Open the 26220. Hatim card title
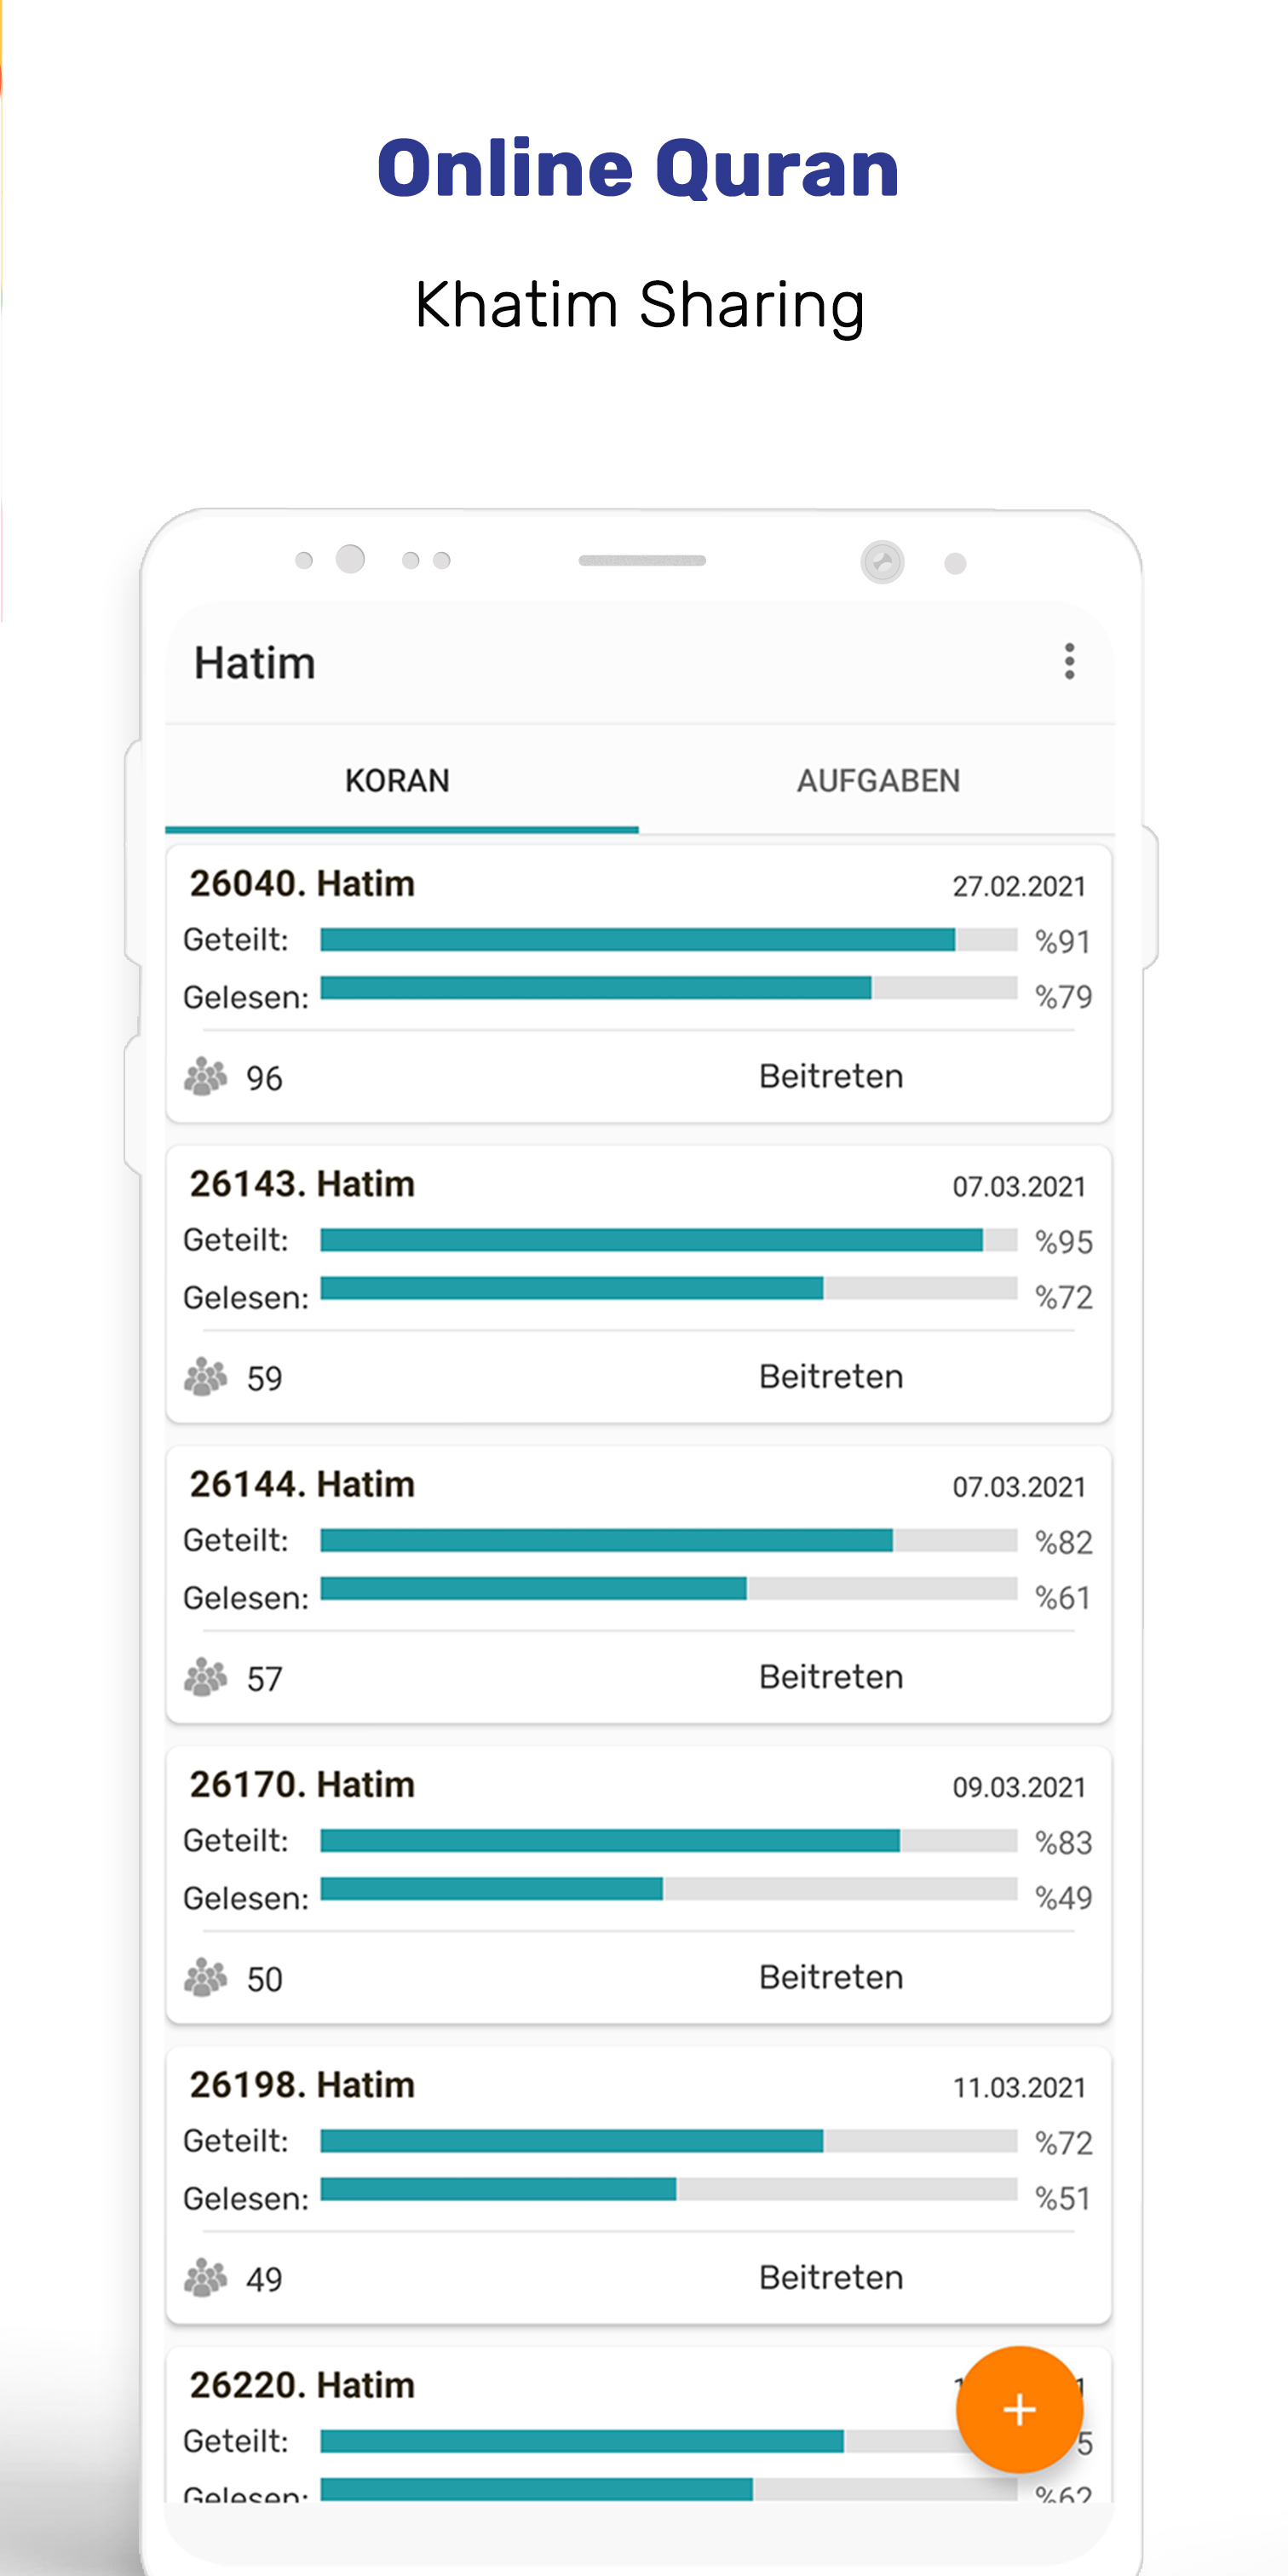This screenshot has height=2576, width=1288. (302, 2385)
